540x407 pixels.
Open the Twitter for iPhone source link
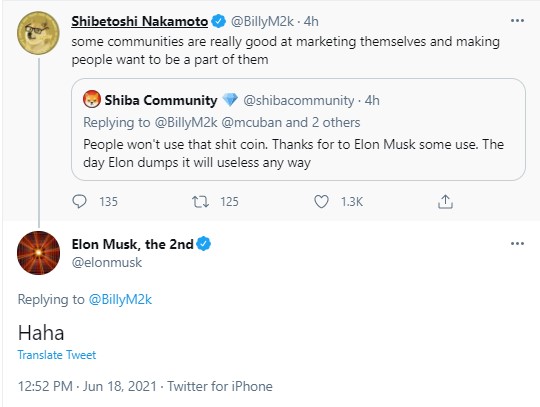[220, 386]
